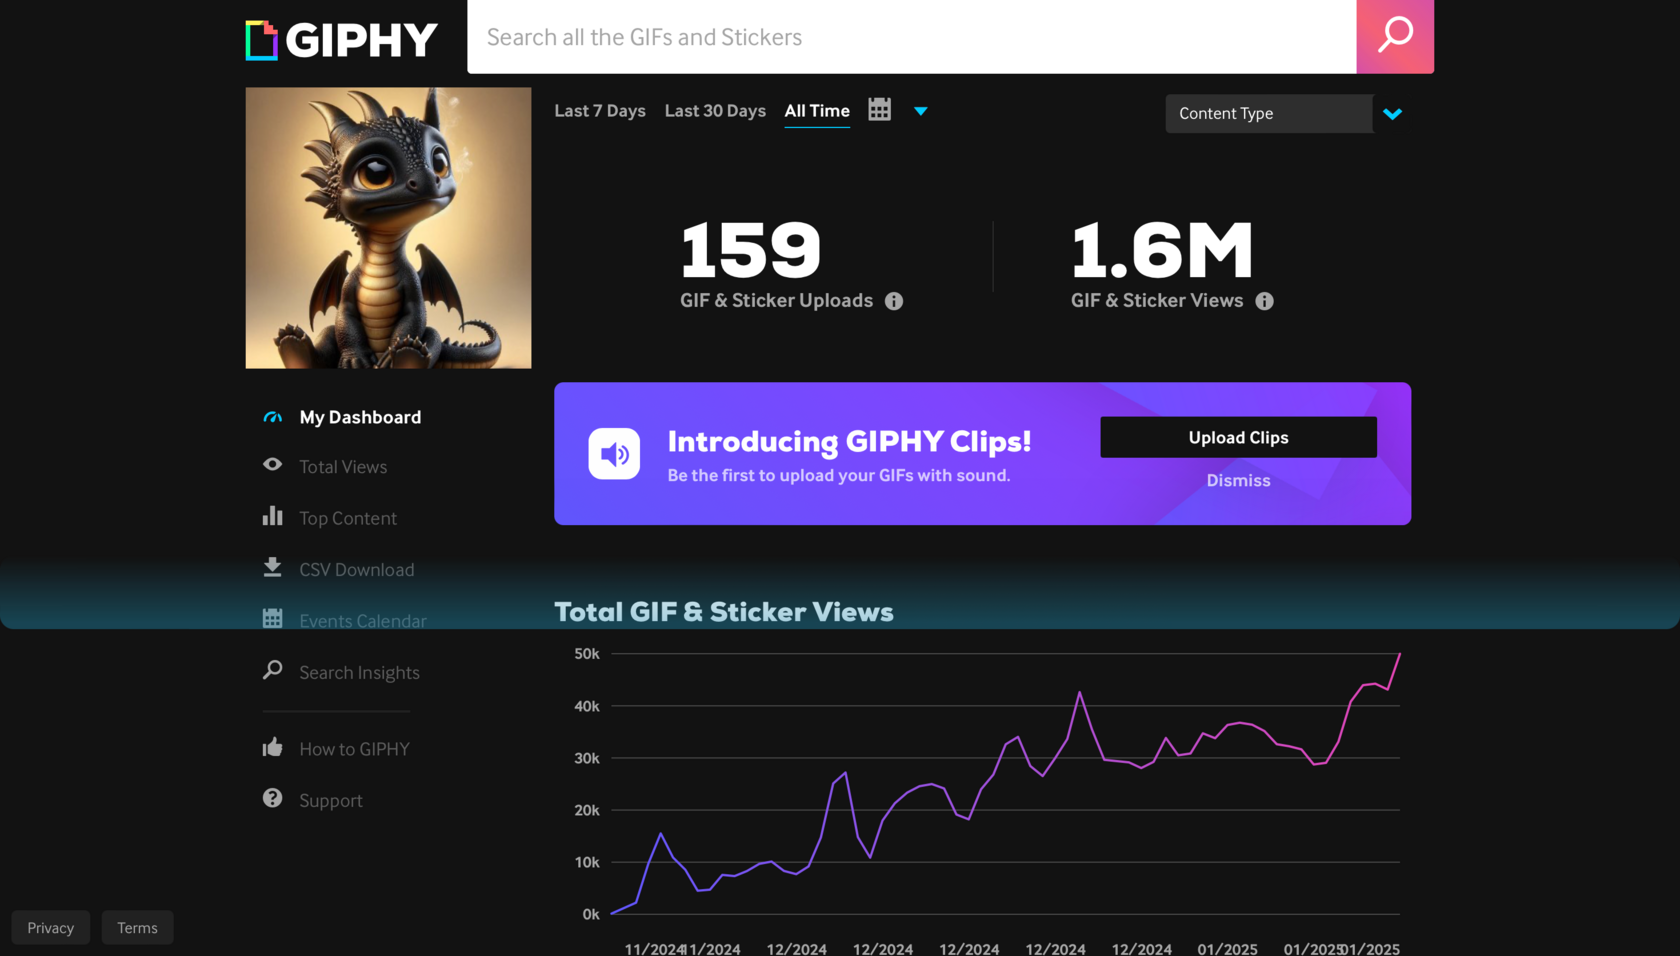Go to Total Views page
Viewport: 1680px width, 956px height.
coord(343,467)
